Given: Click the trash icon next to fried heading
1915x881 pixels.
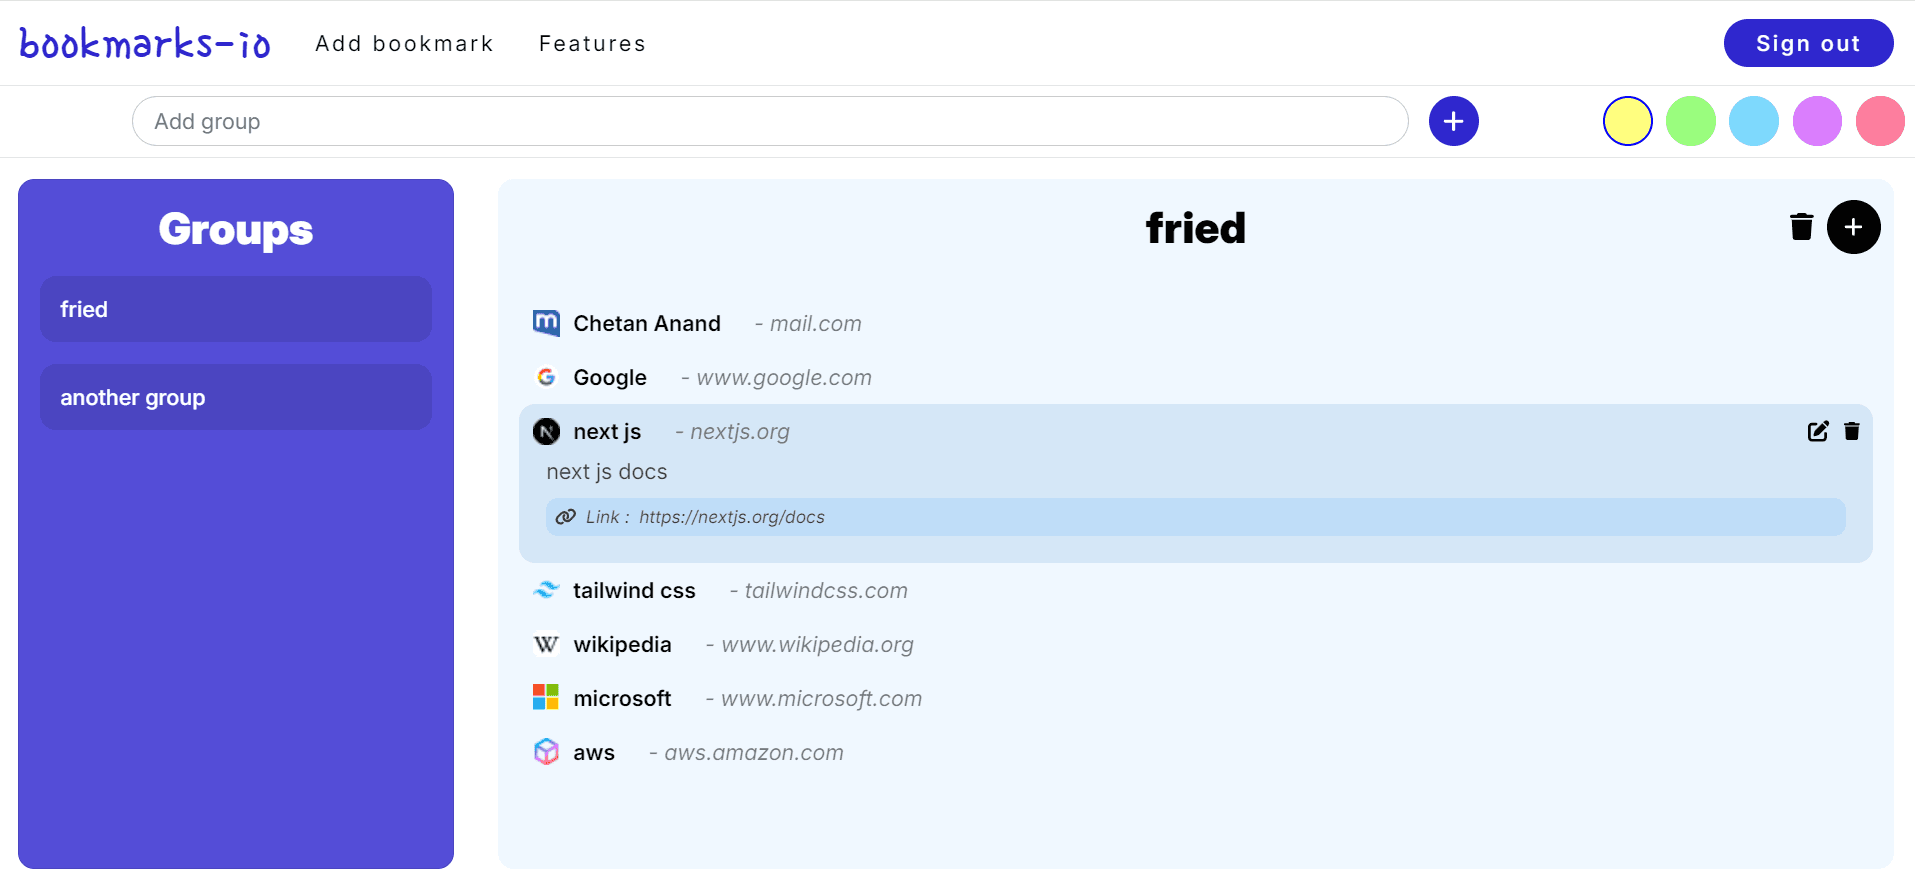Looking at the screenshot, I should point(1800,227).
